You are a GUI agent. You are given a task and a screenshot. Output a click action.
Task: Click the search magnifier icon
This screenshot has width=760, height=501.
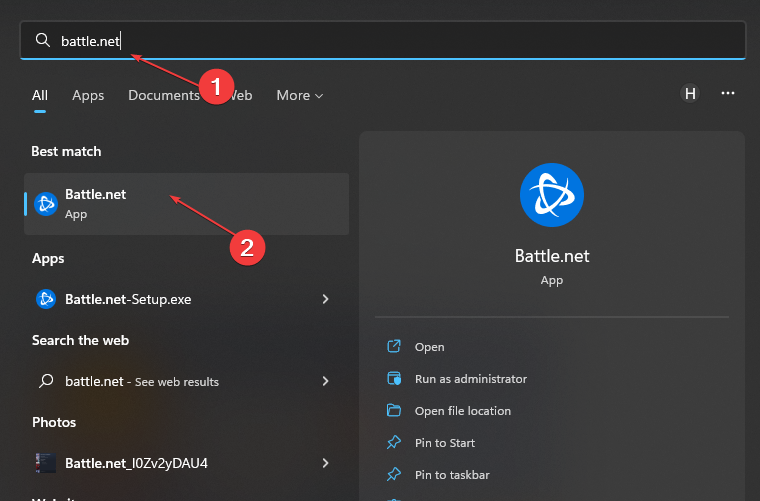coord(43,40)
